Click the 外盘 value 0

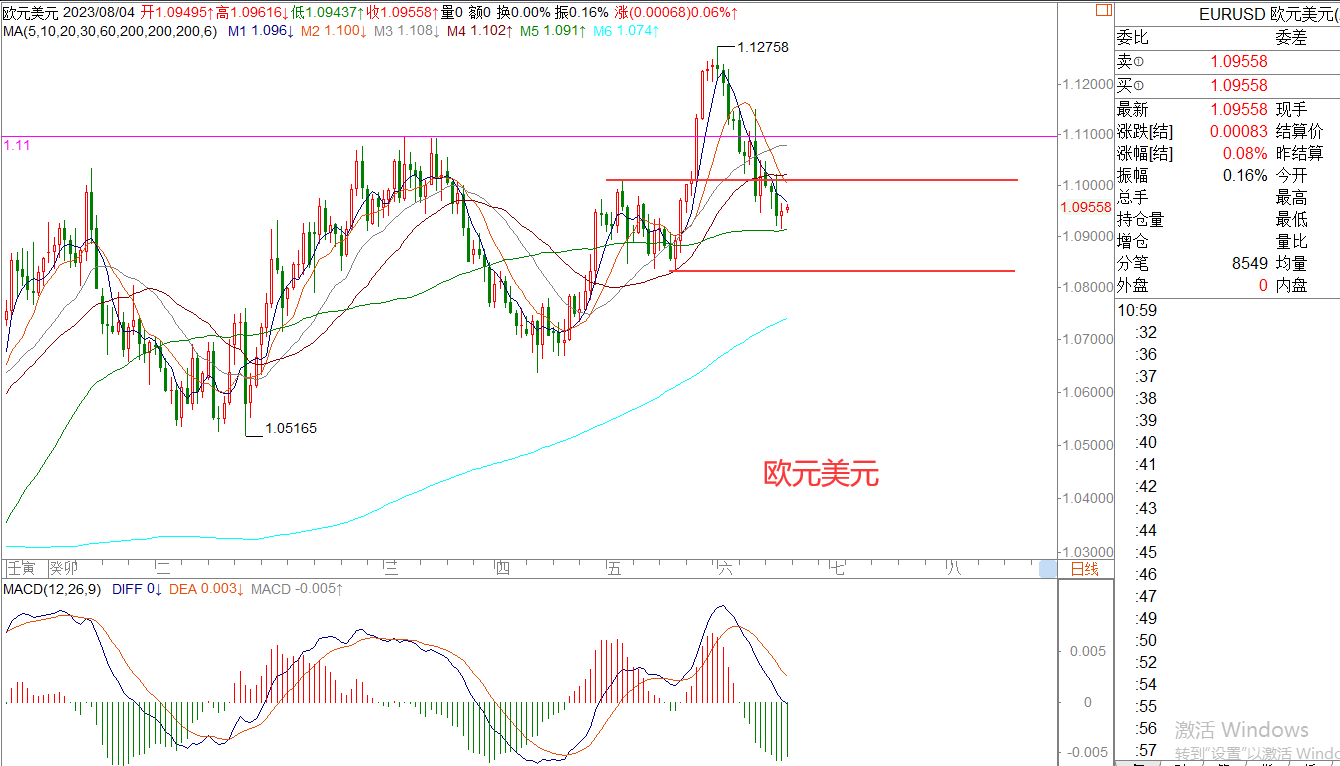pos(1263,286)
